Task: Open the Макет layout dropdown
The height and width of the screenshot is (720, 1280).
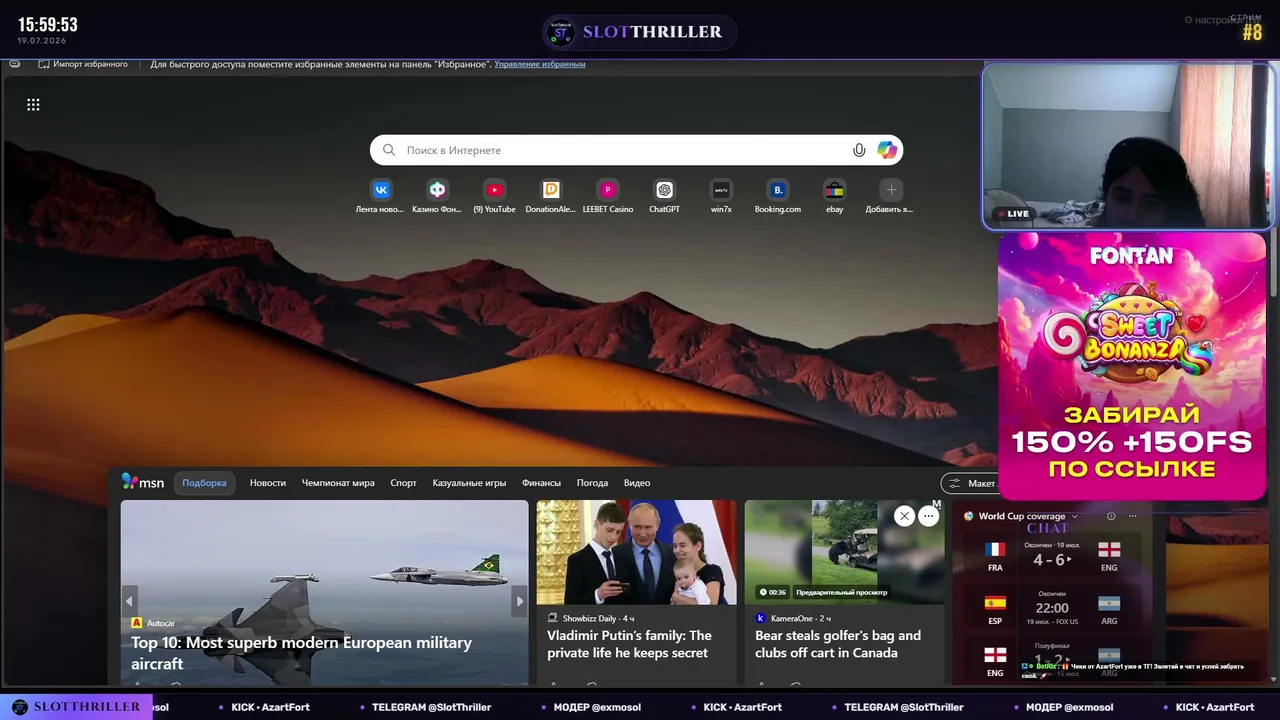Action: [970, 484]
